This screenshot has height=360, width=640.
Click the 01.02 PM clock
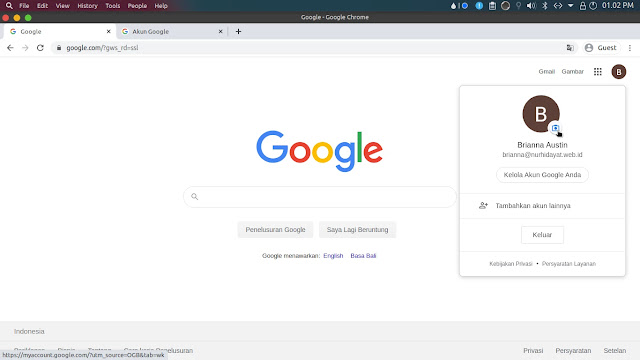[x=618, y=6]
